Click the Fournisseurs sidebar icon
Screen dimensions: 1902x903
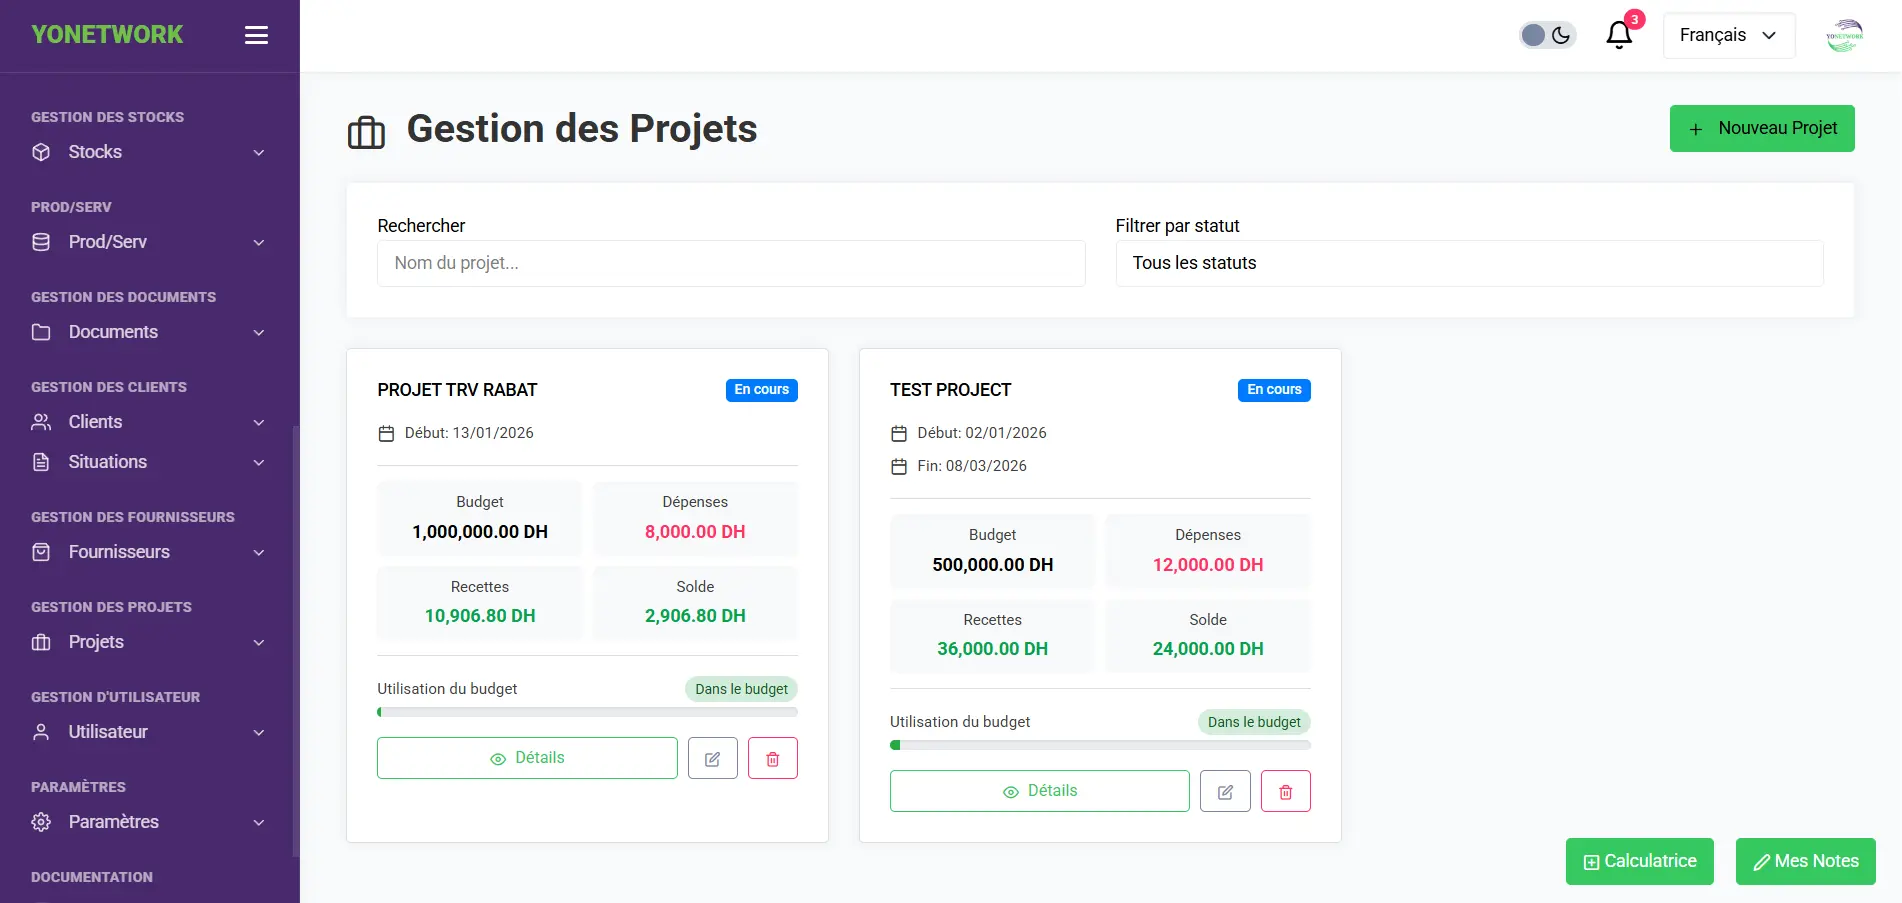coord(41,552)
